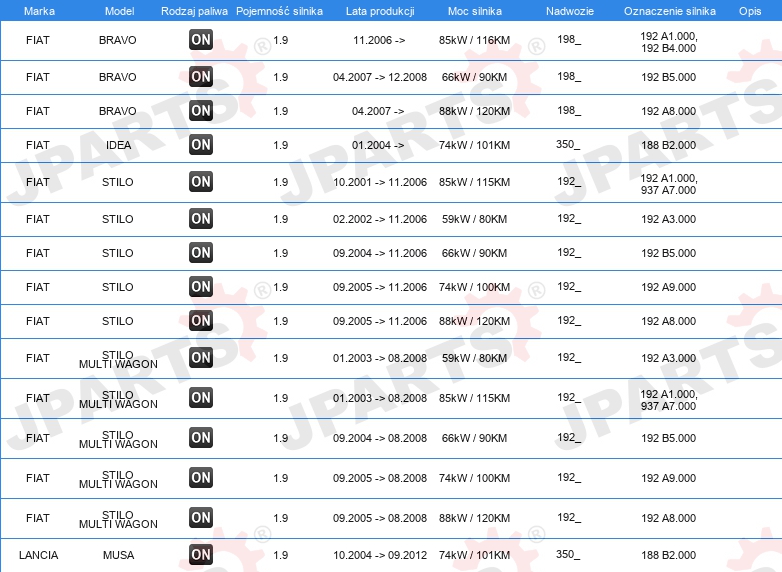Screen dimensions: 782x572
Task: Click the 10.2001 -> 11.2006 date cell
Action: 380,182
